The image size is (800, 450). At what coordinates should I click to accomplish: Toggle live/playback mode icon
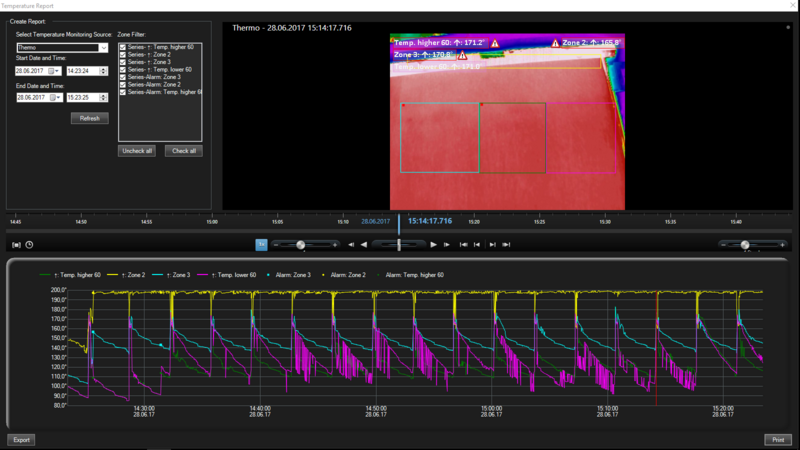coord(16,245)
